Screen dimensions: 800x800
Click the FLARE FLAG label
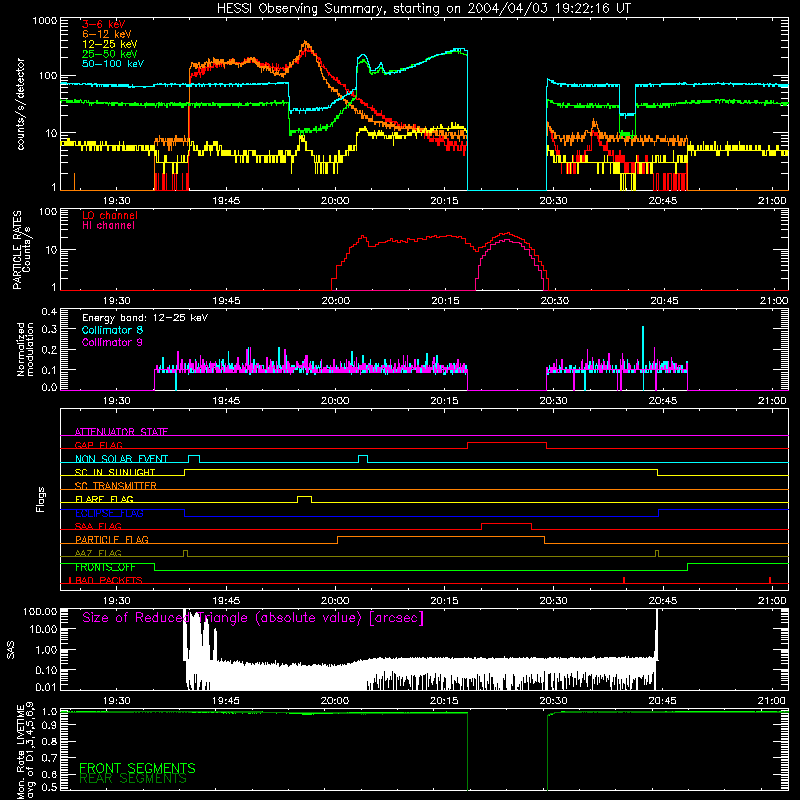(104, 499)
